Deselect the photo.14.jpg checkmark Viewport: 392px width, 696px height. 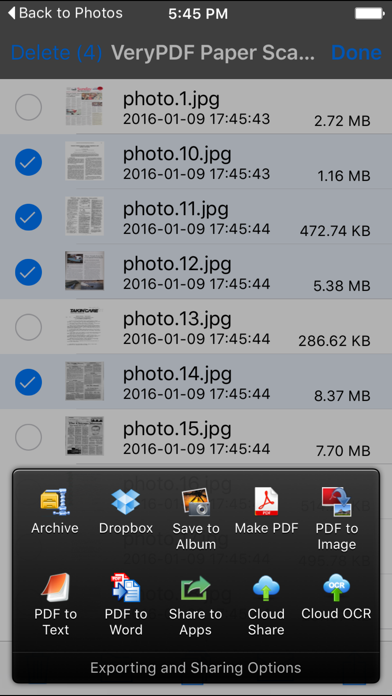point(28,382)
